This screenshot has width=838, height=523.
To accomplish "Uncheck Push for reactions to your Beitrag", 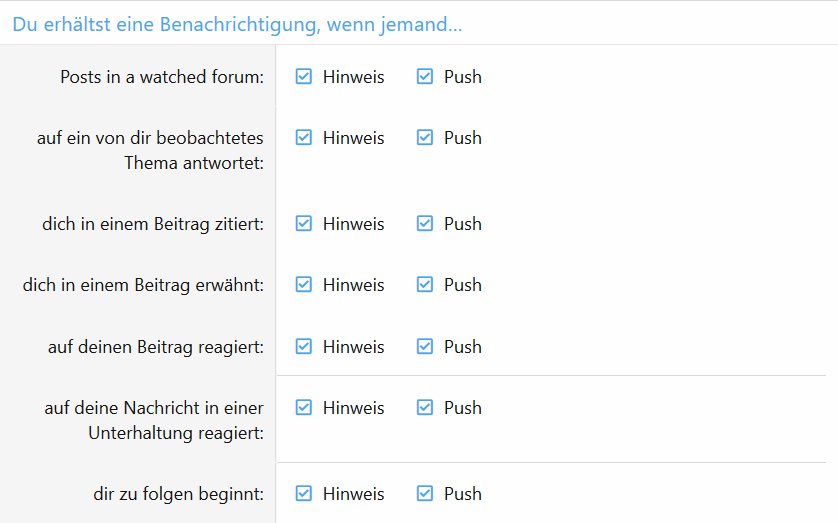I will pos(425,347).
